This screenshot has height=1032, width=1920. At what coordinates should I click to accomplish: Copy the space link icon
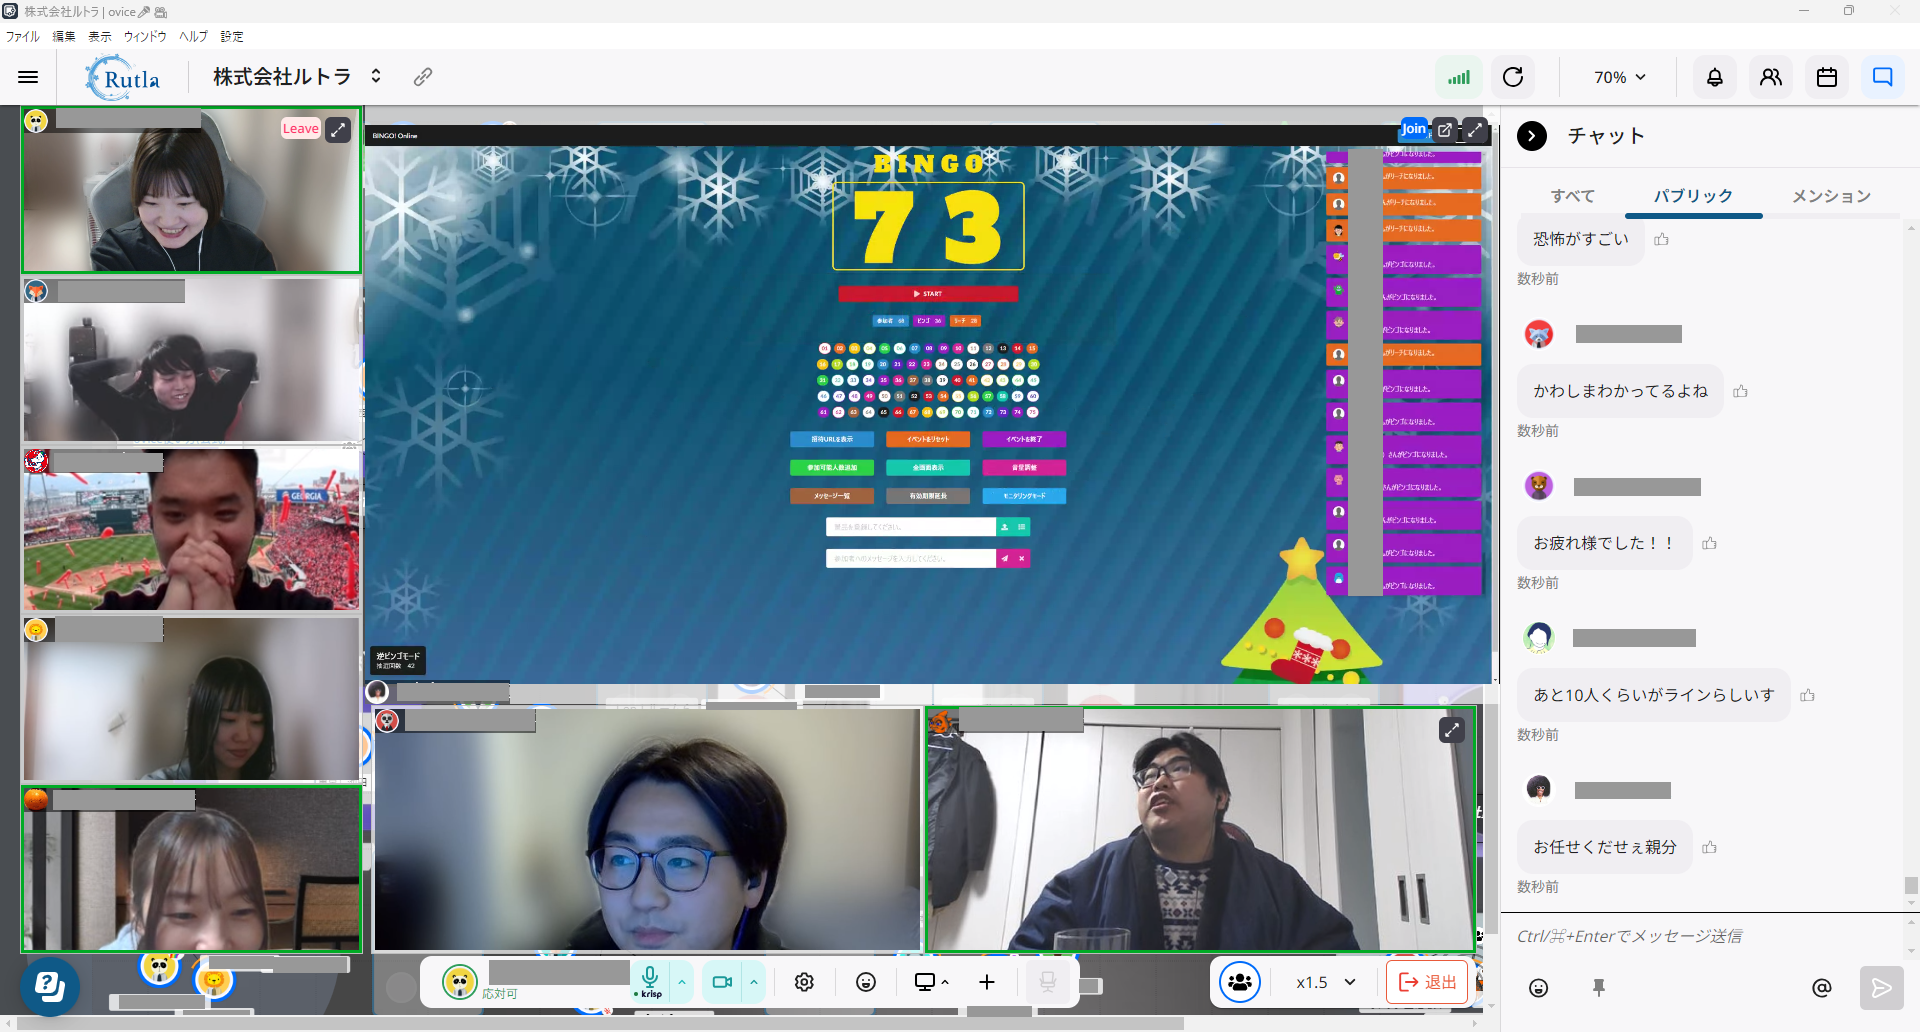pyautogui.click(x=423, y=77)
